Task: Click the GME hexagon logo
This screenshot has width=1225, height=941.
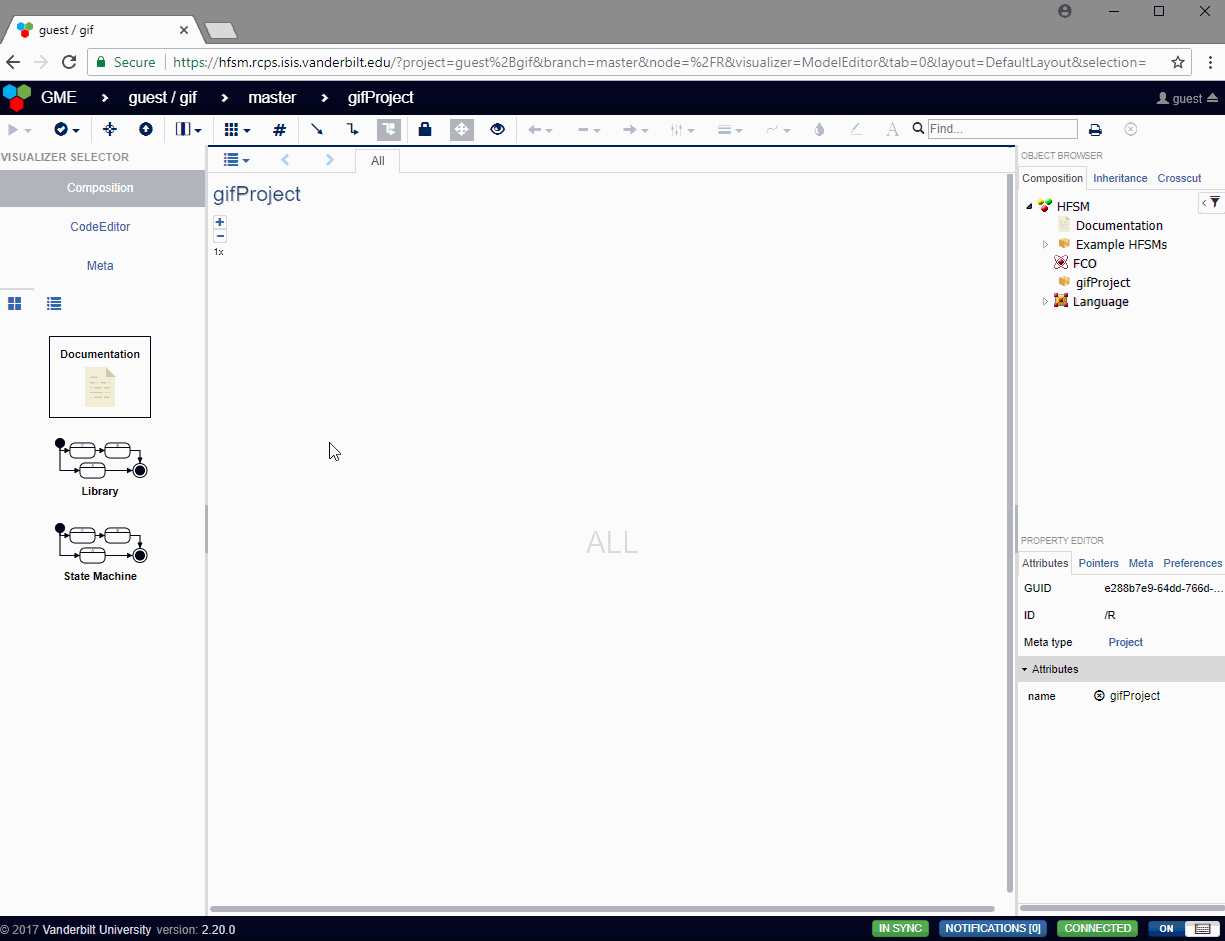Action: click(17, 97)
